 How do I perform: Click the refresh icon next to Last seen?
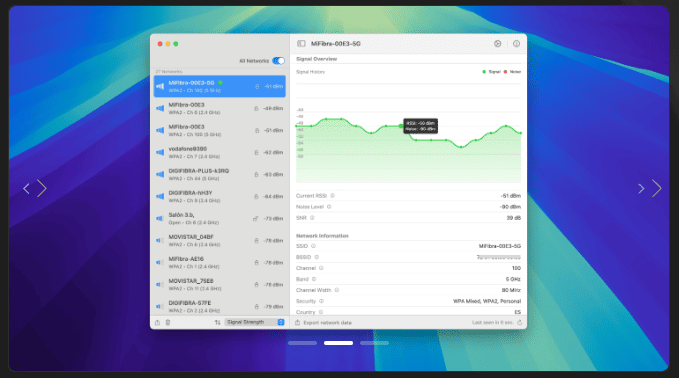520,323
